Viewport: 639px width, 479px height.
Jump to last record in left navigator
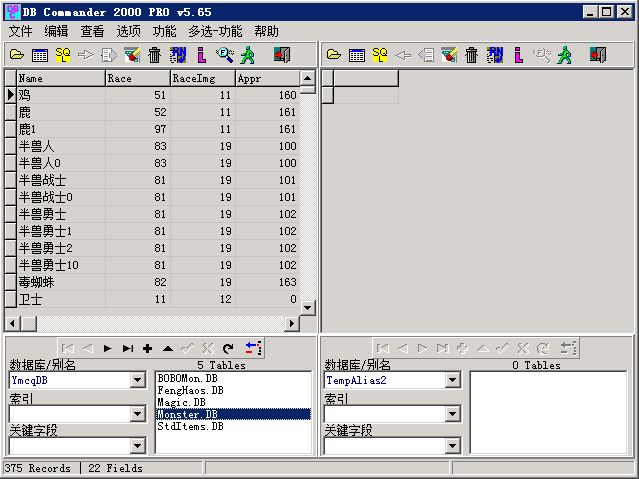pyautogui.click(x=128, y=348)
